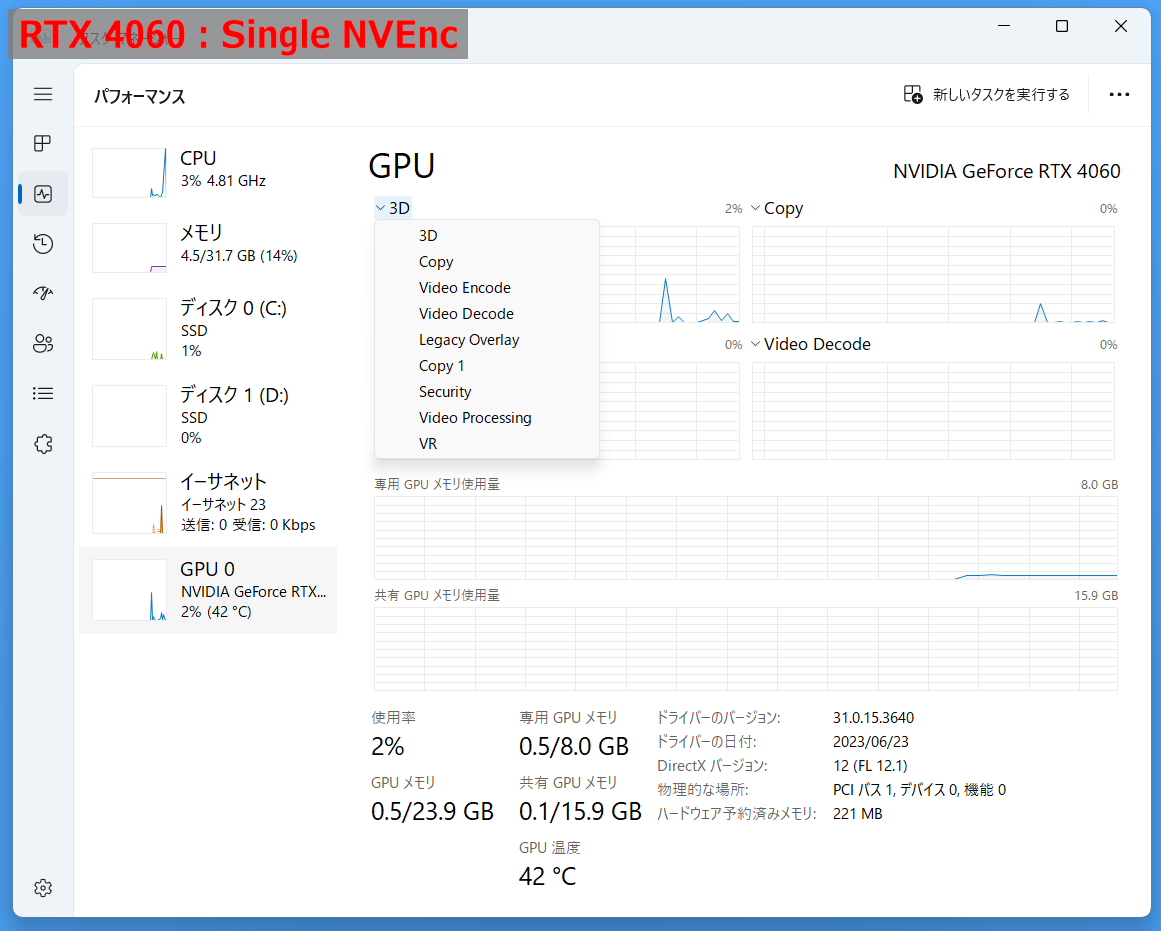Click the PCI バス 1 location value
The height and width of the screenshot is (931, 1161).
[919, 790]
